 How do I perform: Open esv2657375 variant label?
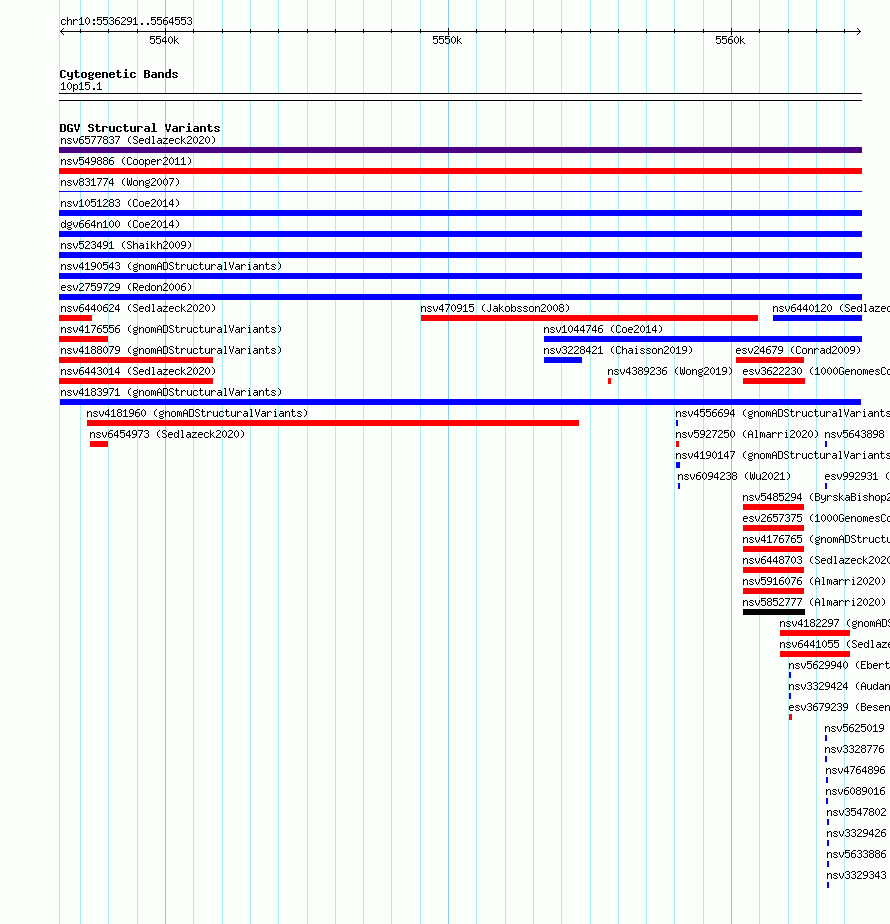point(816,519)
